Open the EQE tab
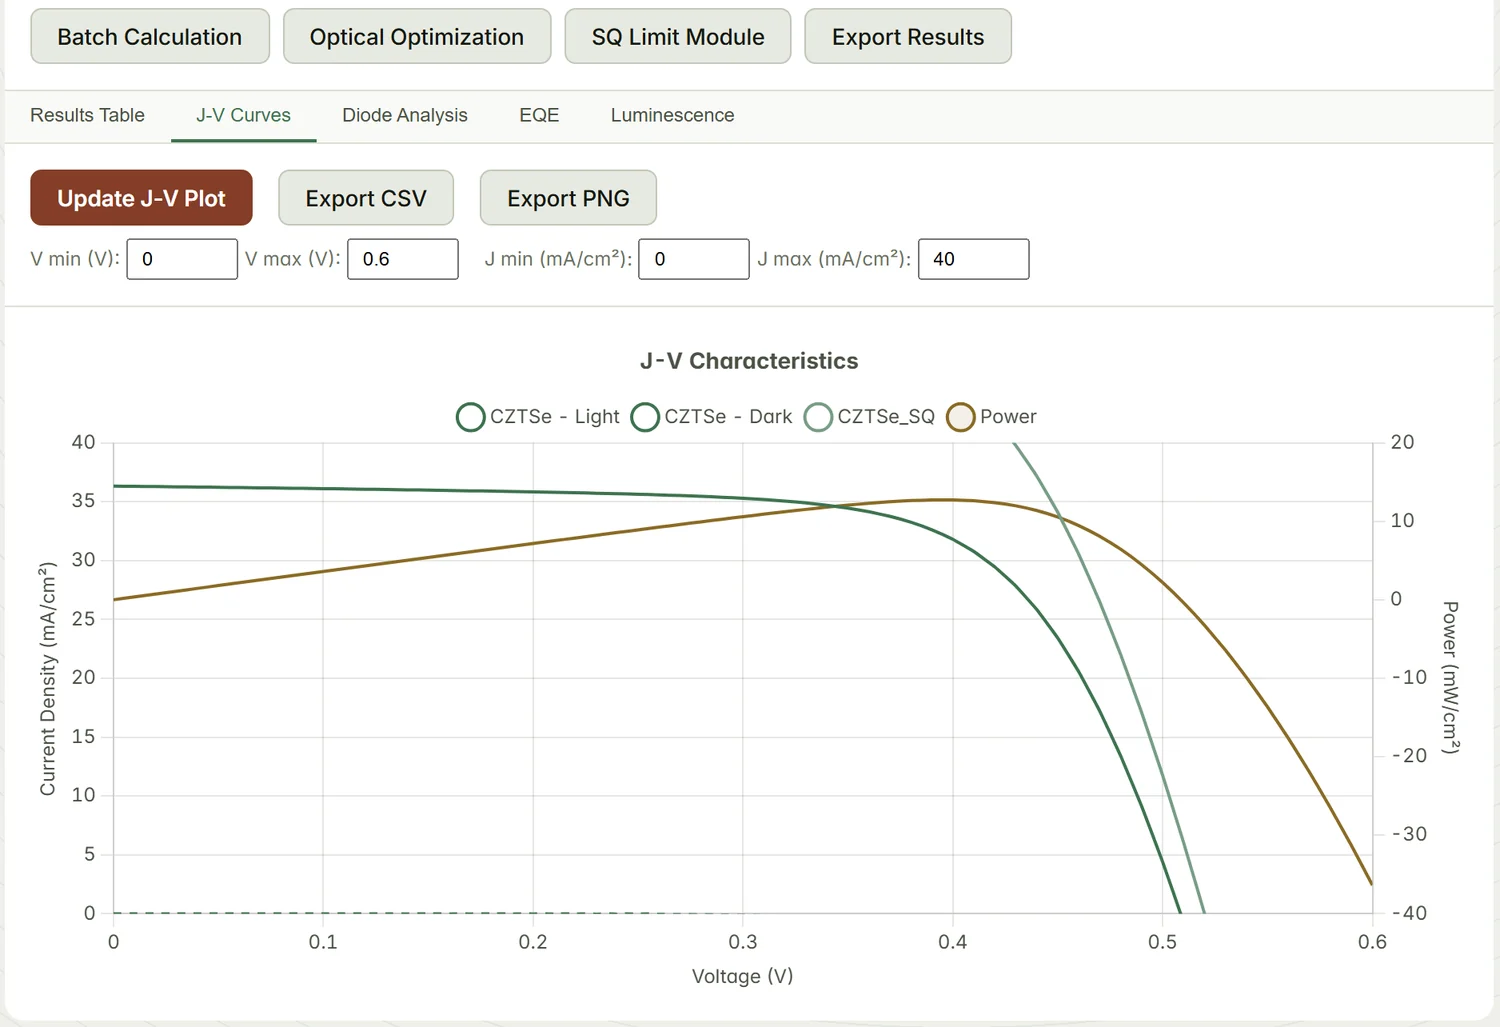Viewport: 1500px width, 1027px height. click(x=539, y=115)
